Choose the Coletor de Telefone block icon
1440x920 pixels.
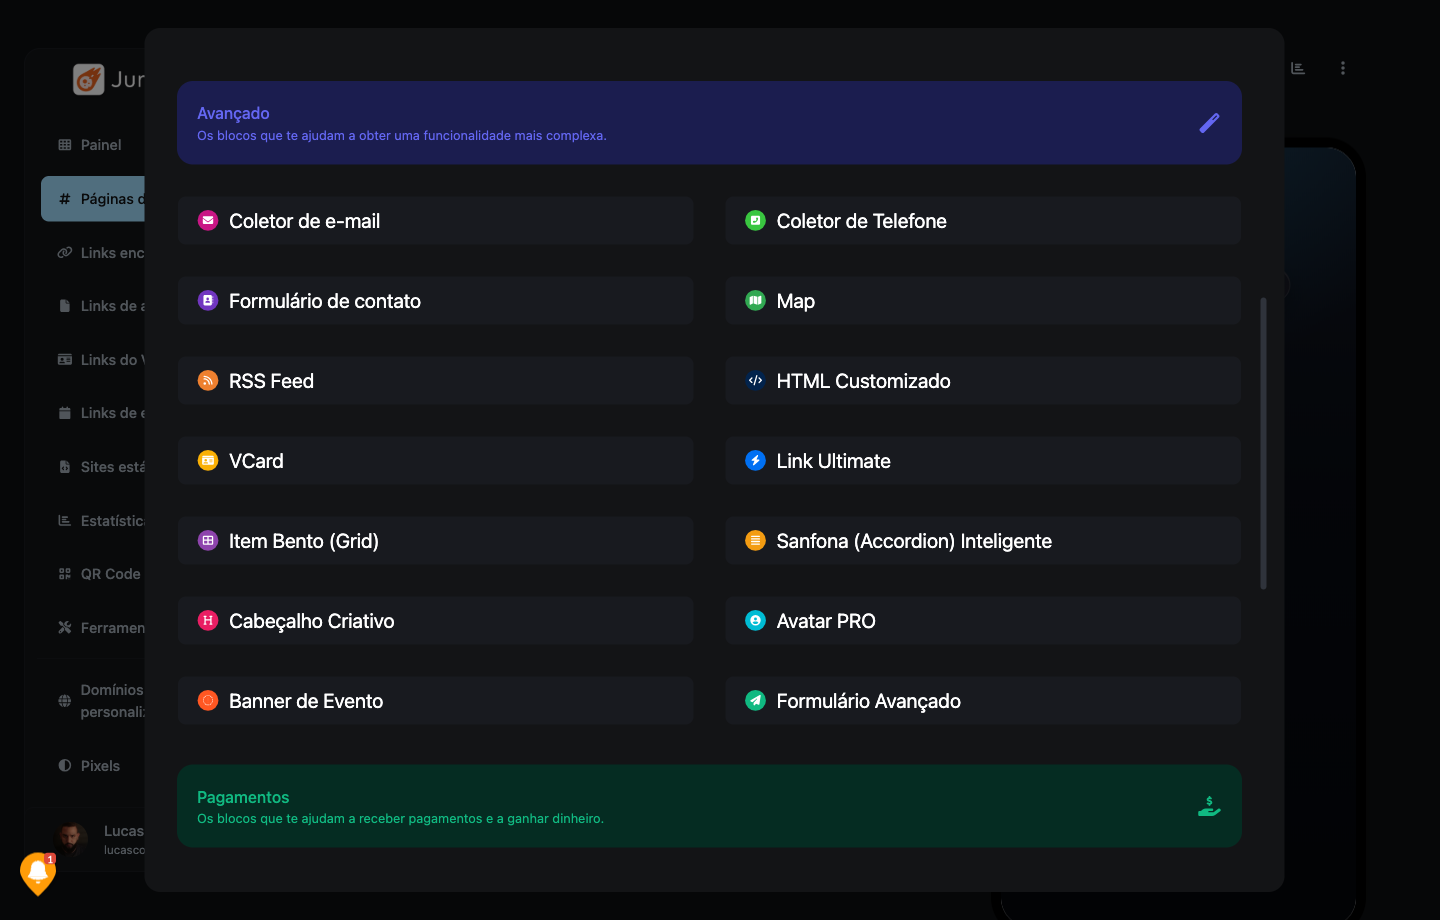pos(755,220)
